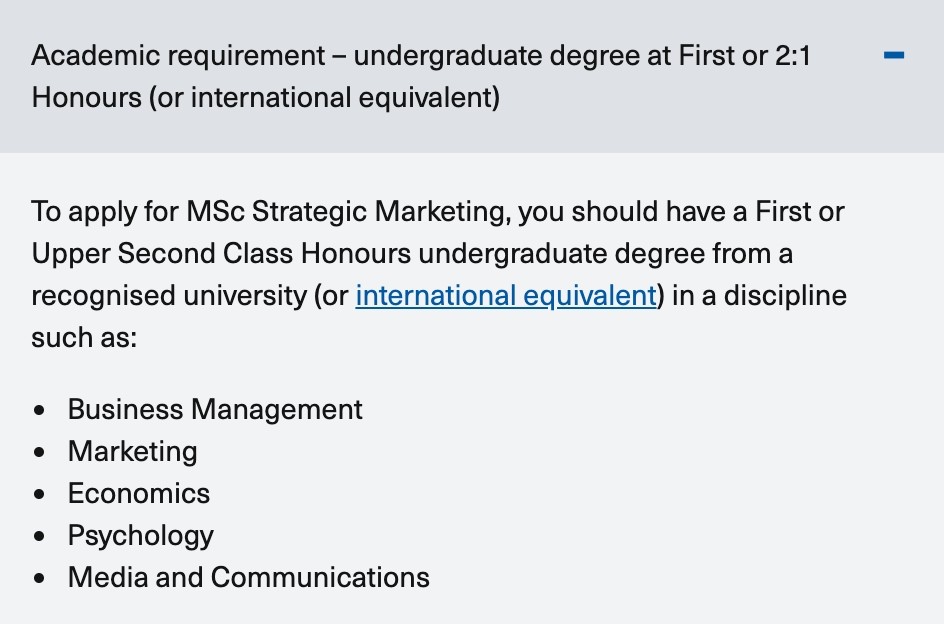Select the Media and Communications list item
The height and width of the screenshot is (624, 944).
(249, 577)
